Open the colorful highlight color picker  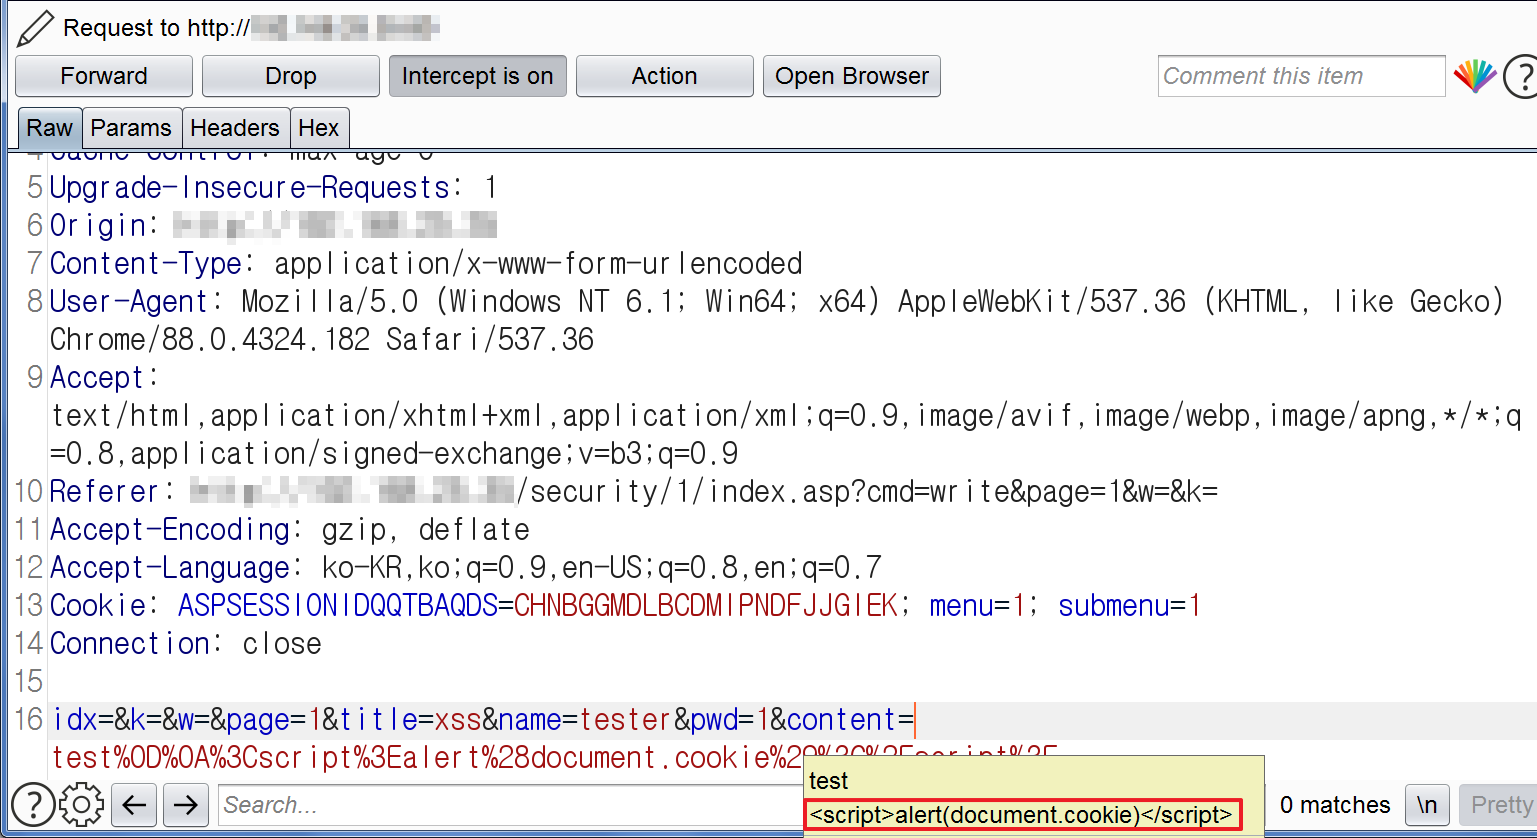point(1475,76)
